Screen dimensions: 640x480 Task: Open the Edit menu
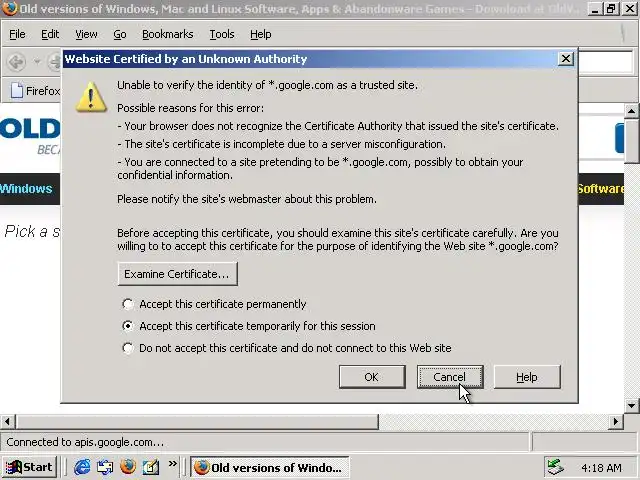pyautogui.click(x=50, y=34)
